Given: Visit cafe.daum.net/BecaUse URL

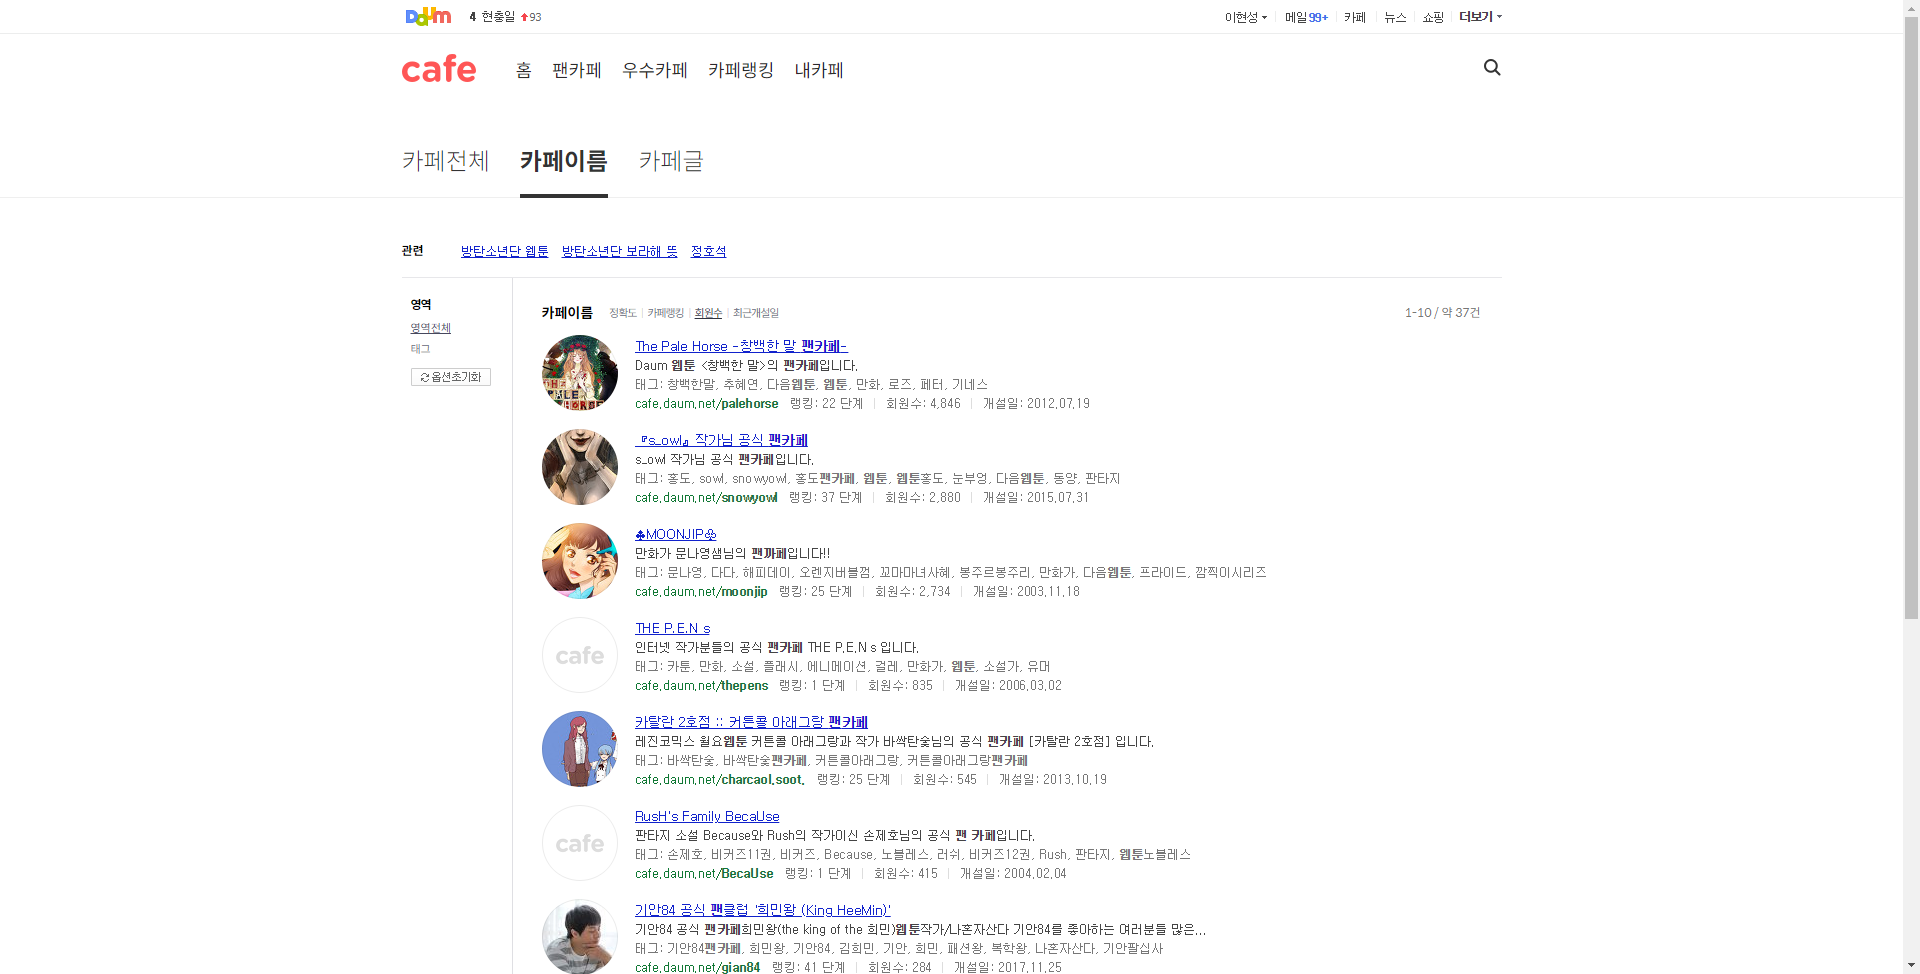Looking at the screenshot, I should [x=704, y=874].
